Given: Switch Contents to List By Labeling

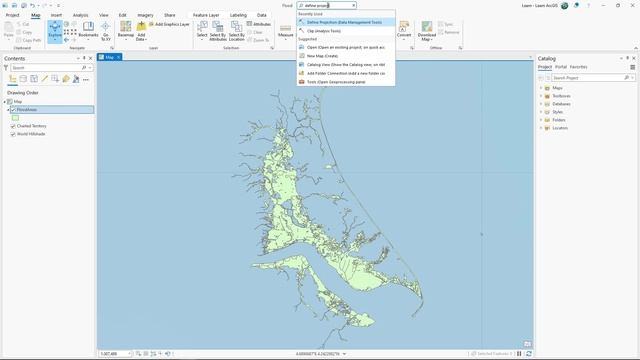Looking at the screenshot, I should [x=66, y=79].
